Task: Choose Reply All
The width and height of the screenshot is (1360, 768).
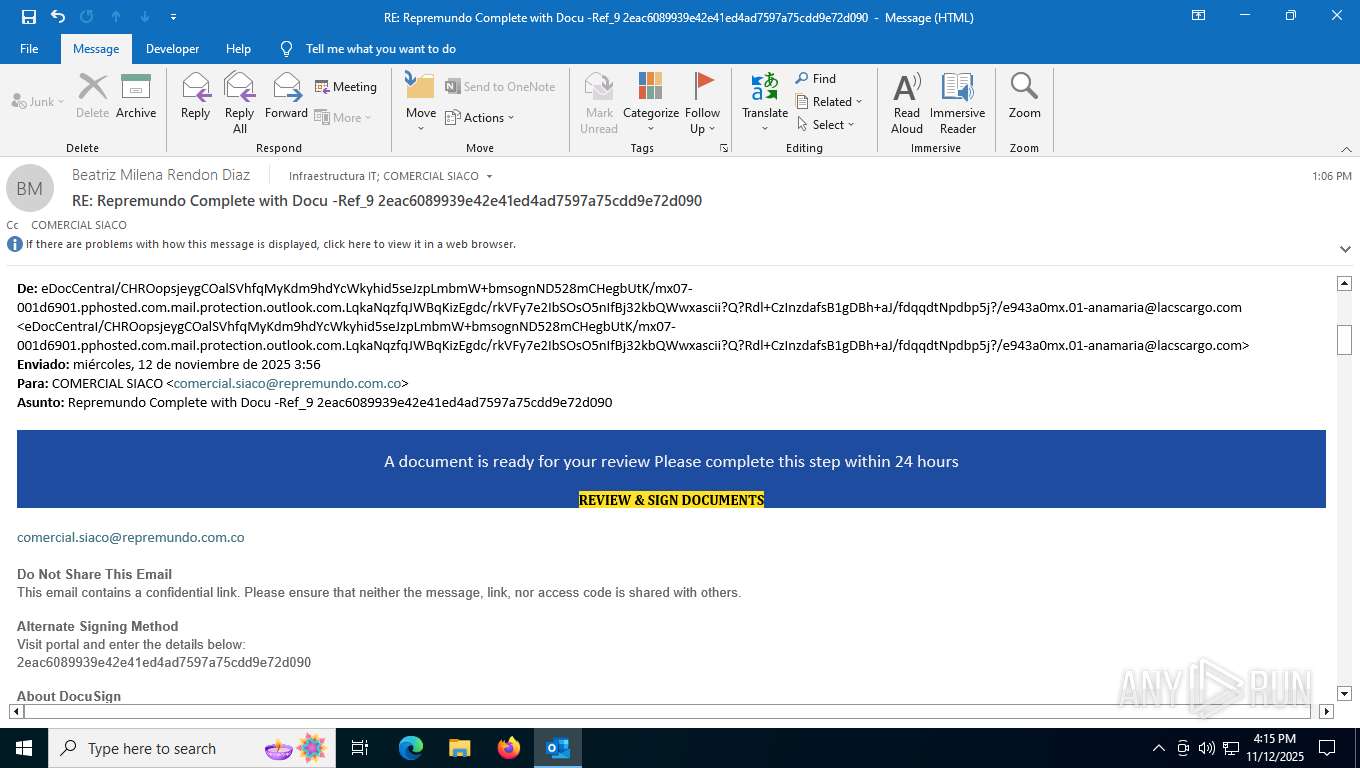Action: point(240,103)
